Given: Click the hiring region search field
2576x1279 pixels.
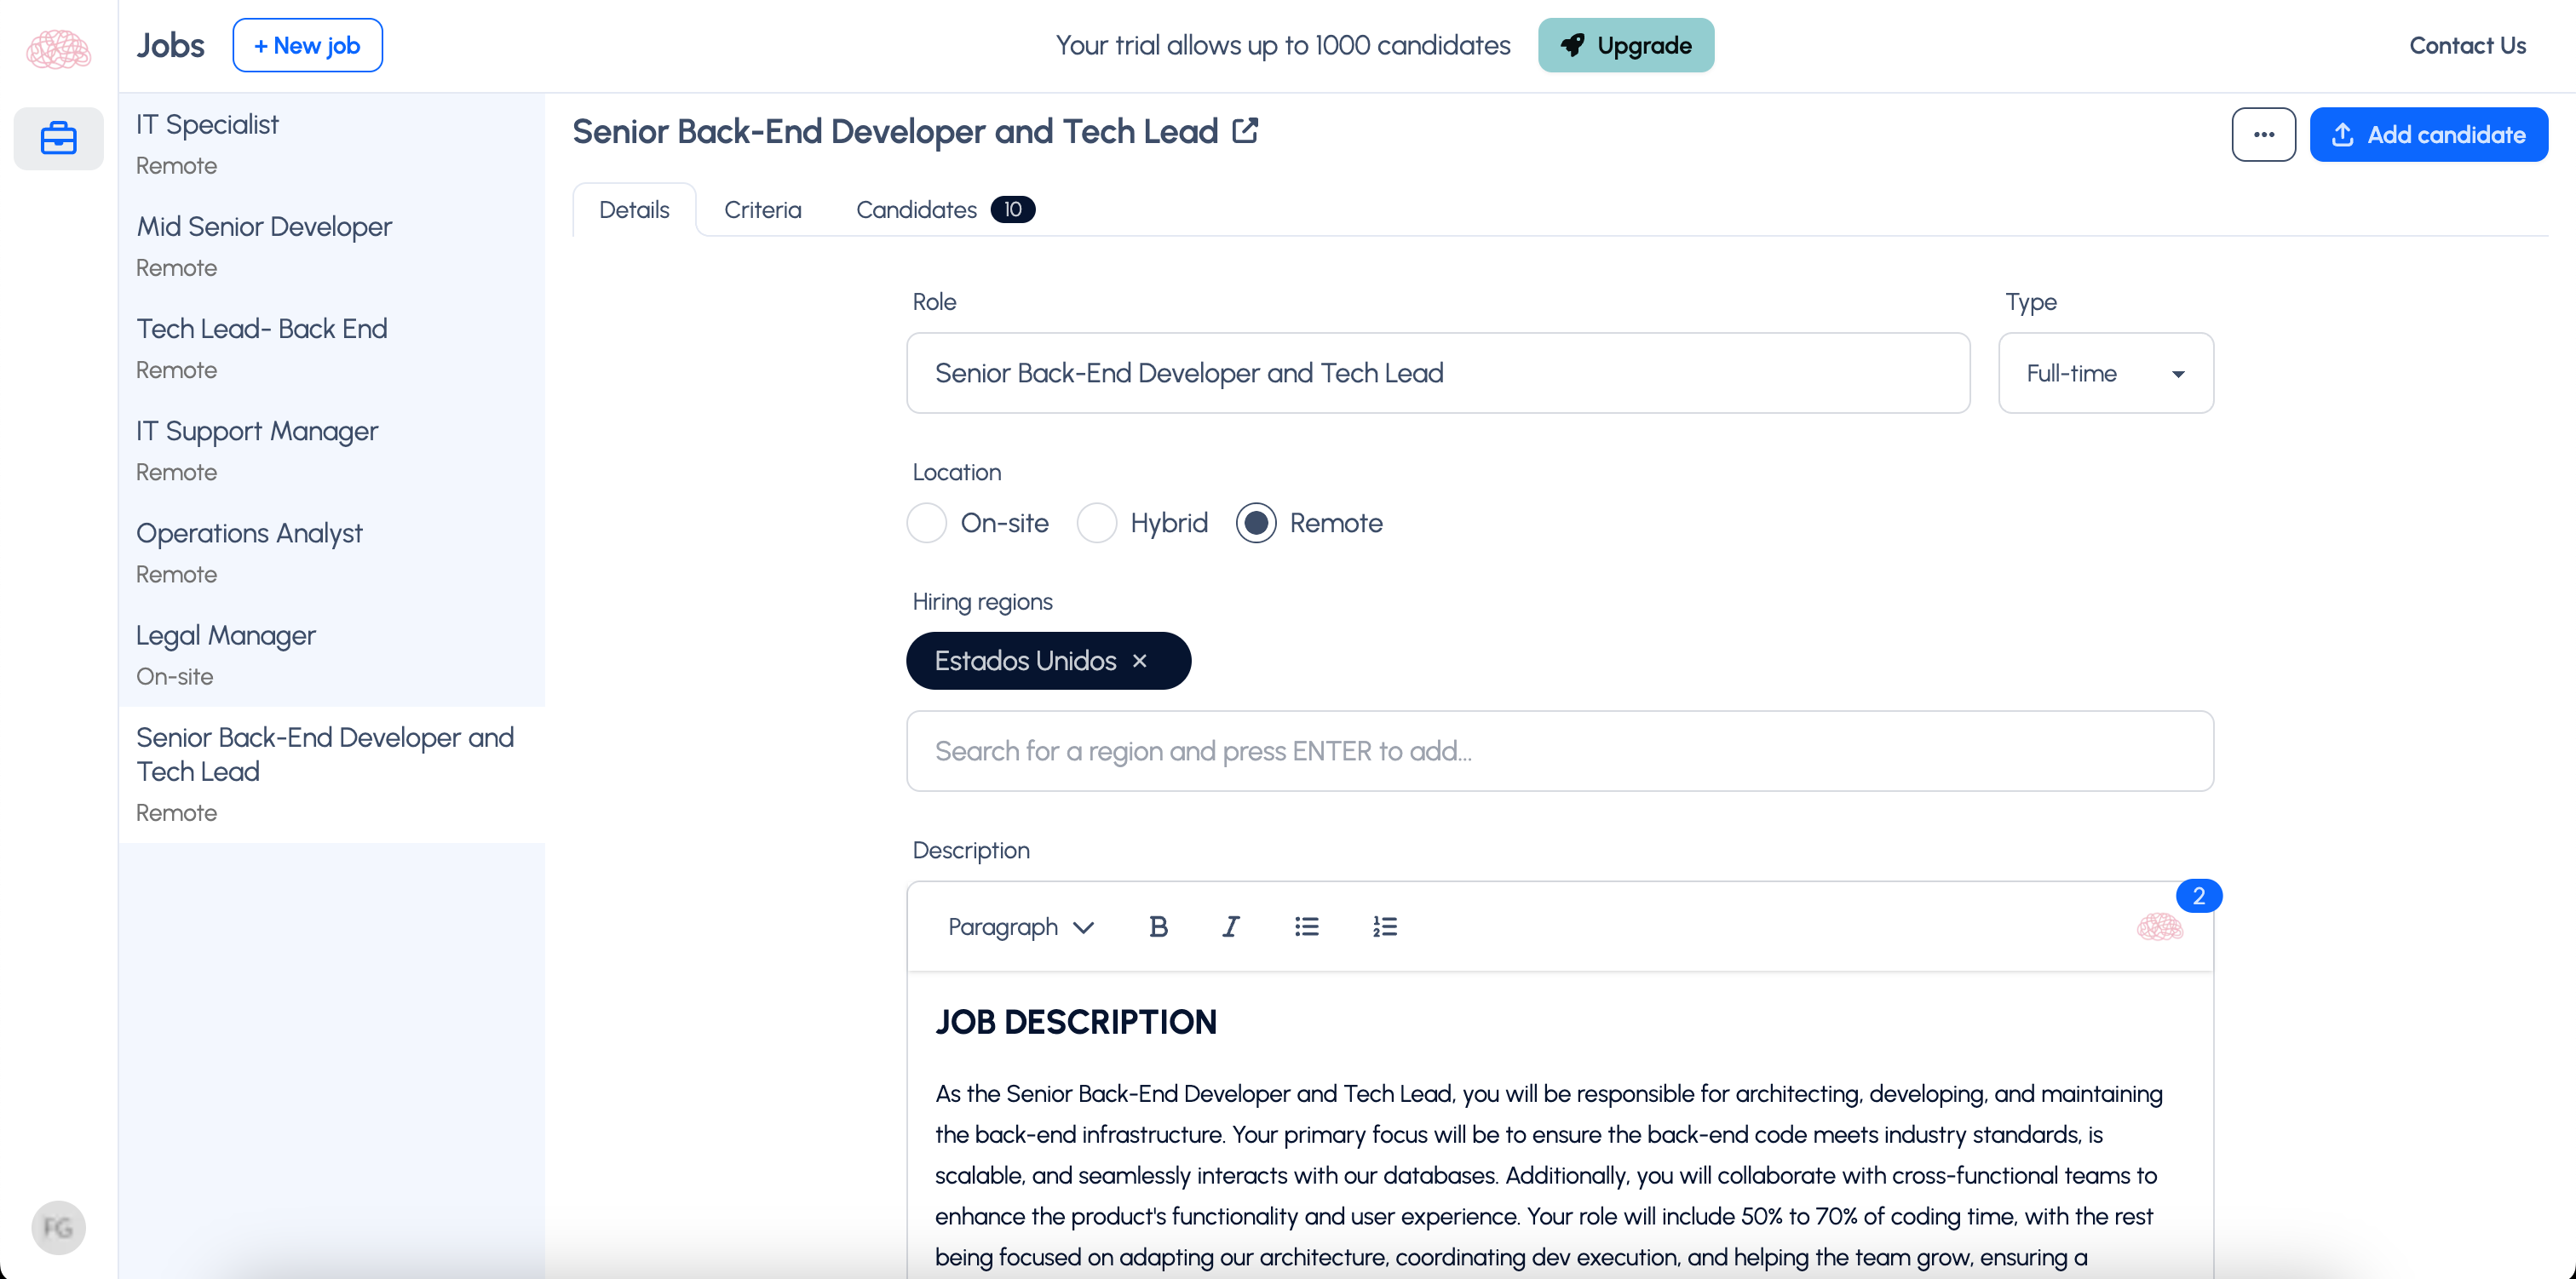Looking at the screenshot, I should point(1559,751).
